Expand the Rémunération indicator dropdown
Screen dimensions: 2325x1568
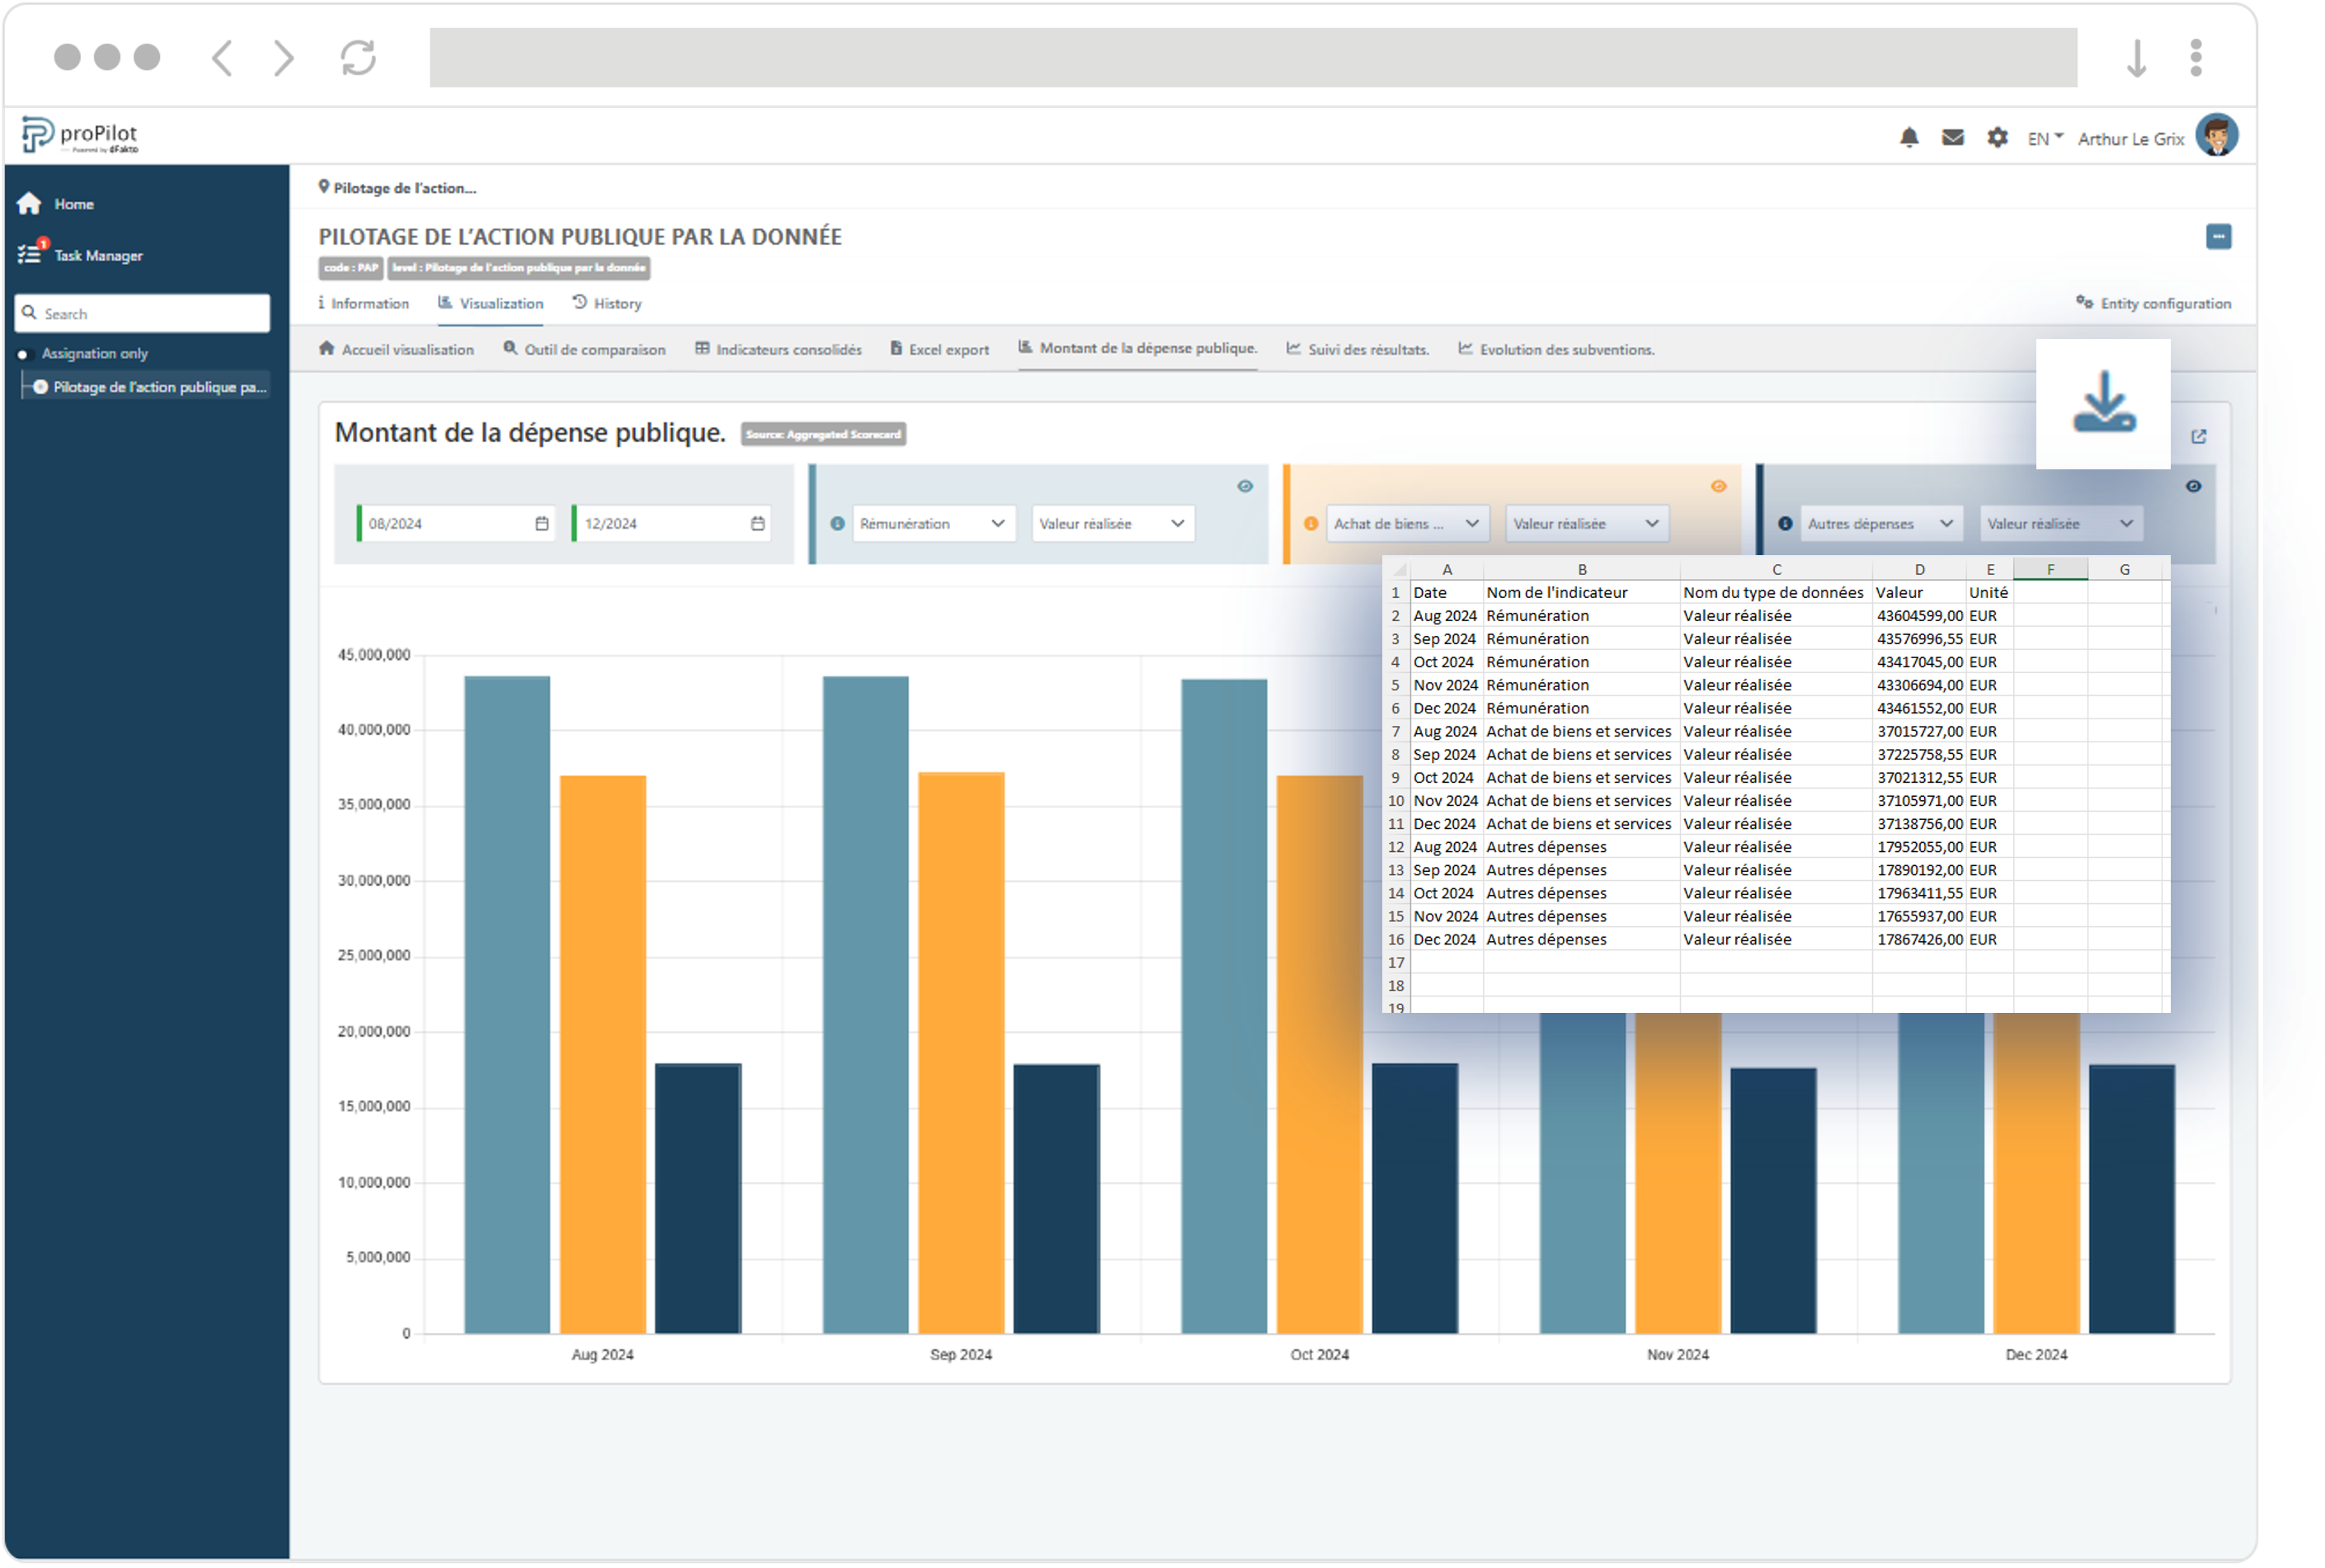tap(932, 524)
